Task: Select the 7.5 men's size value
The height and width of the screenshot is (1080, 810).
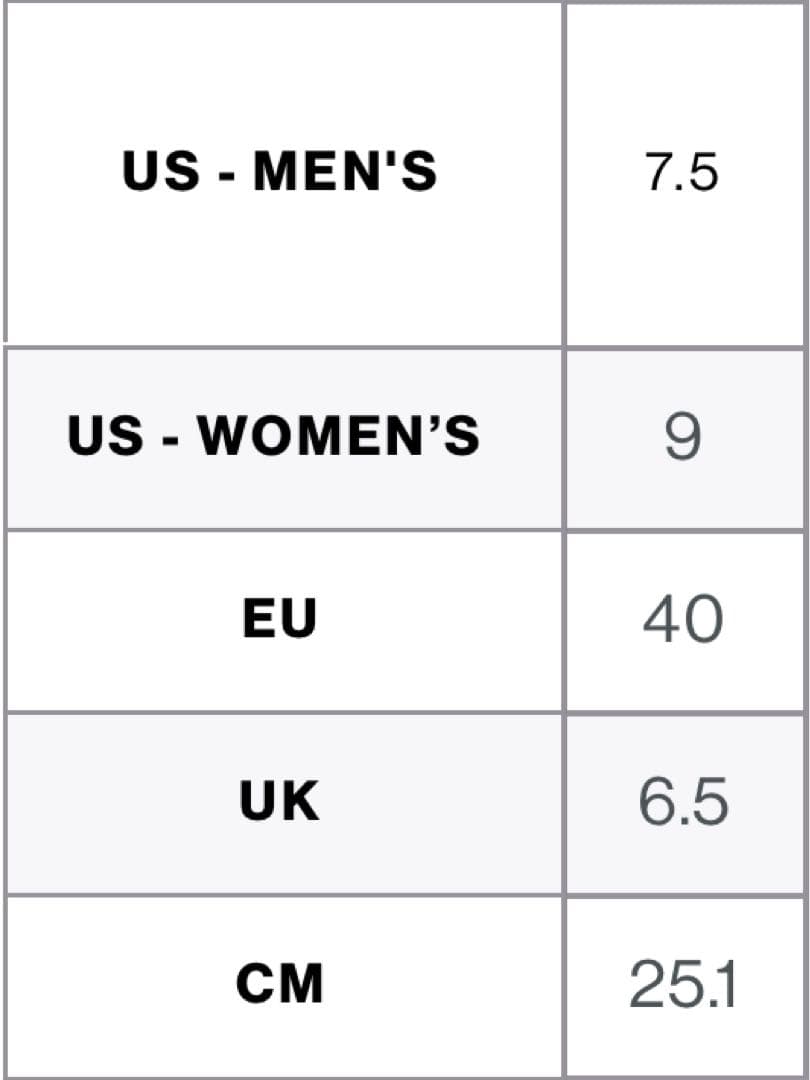Action: 682,173
